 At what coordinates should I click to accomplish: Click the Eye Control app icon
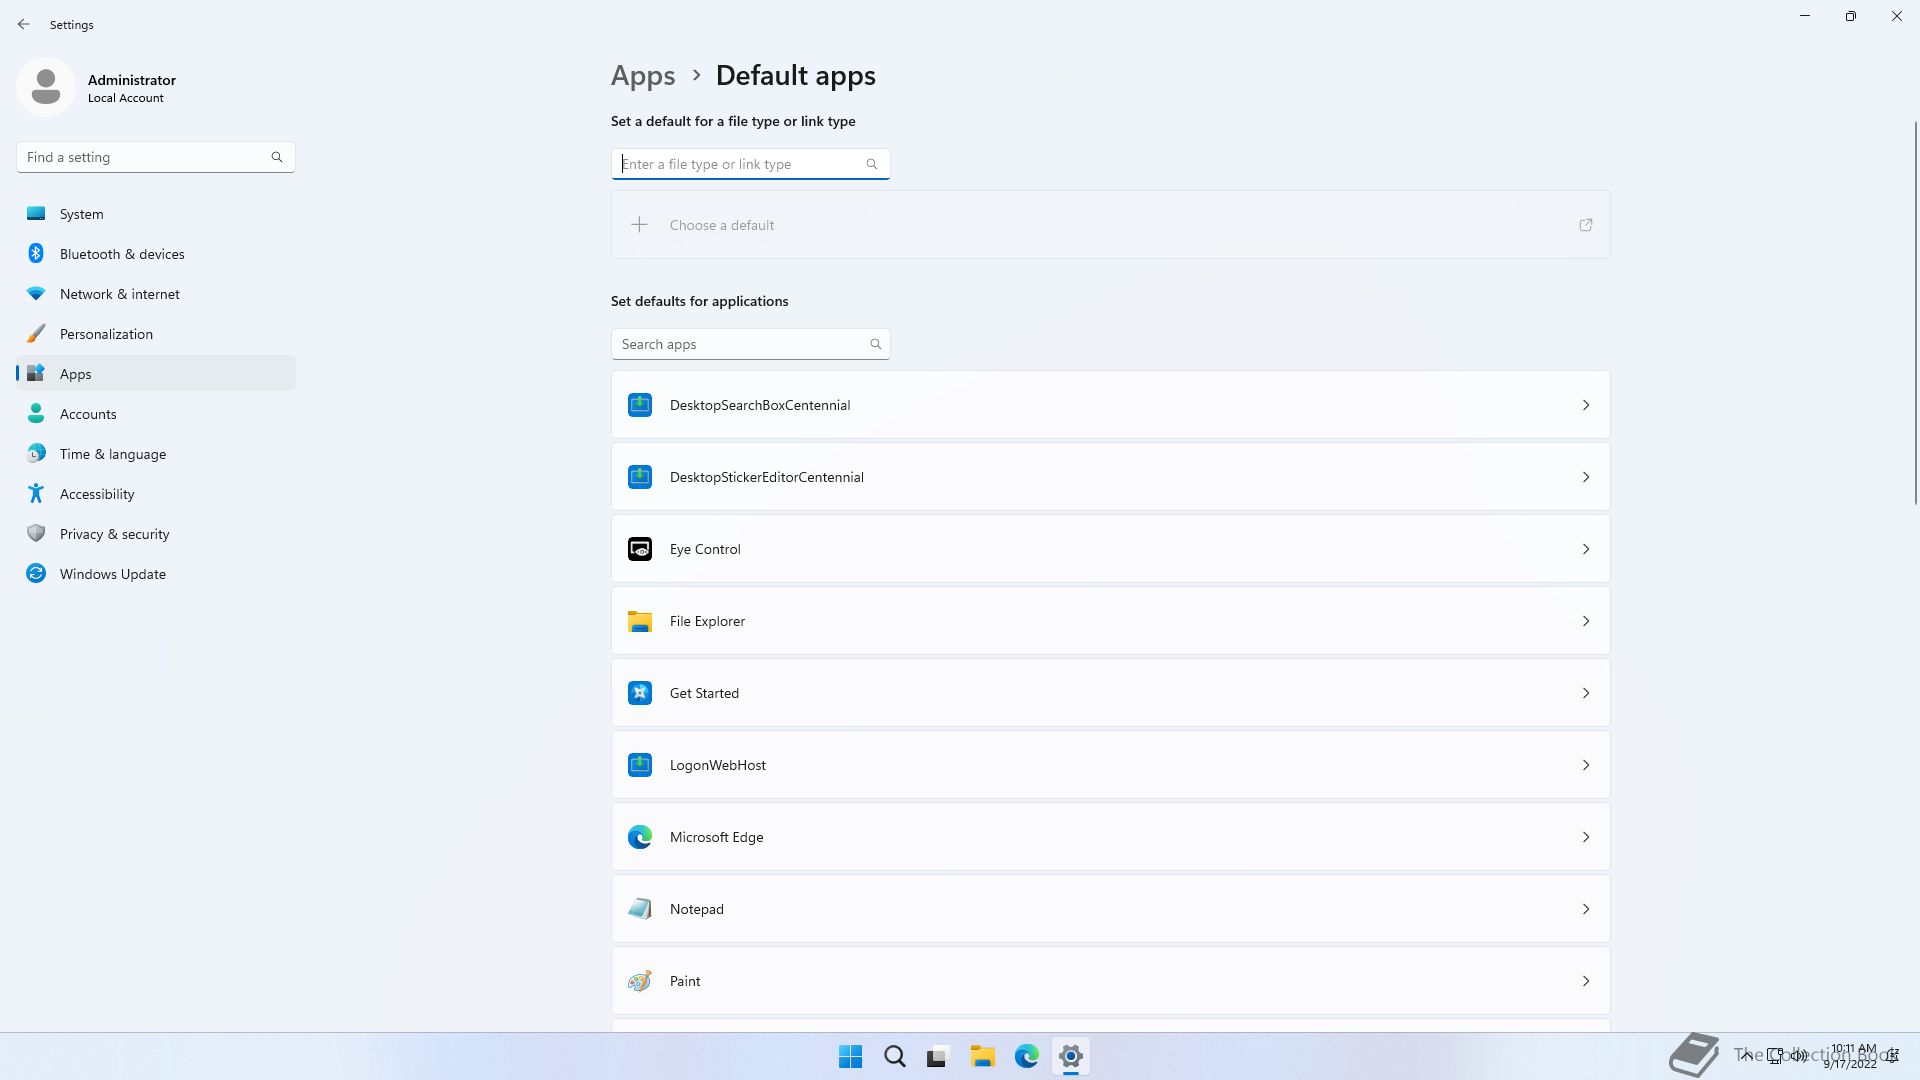[x=640, y=549]
